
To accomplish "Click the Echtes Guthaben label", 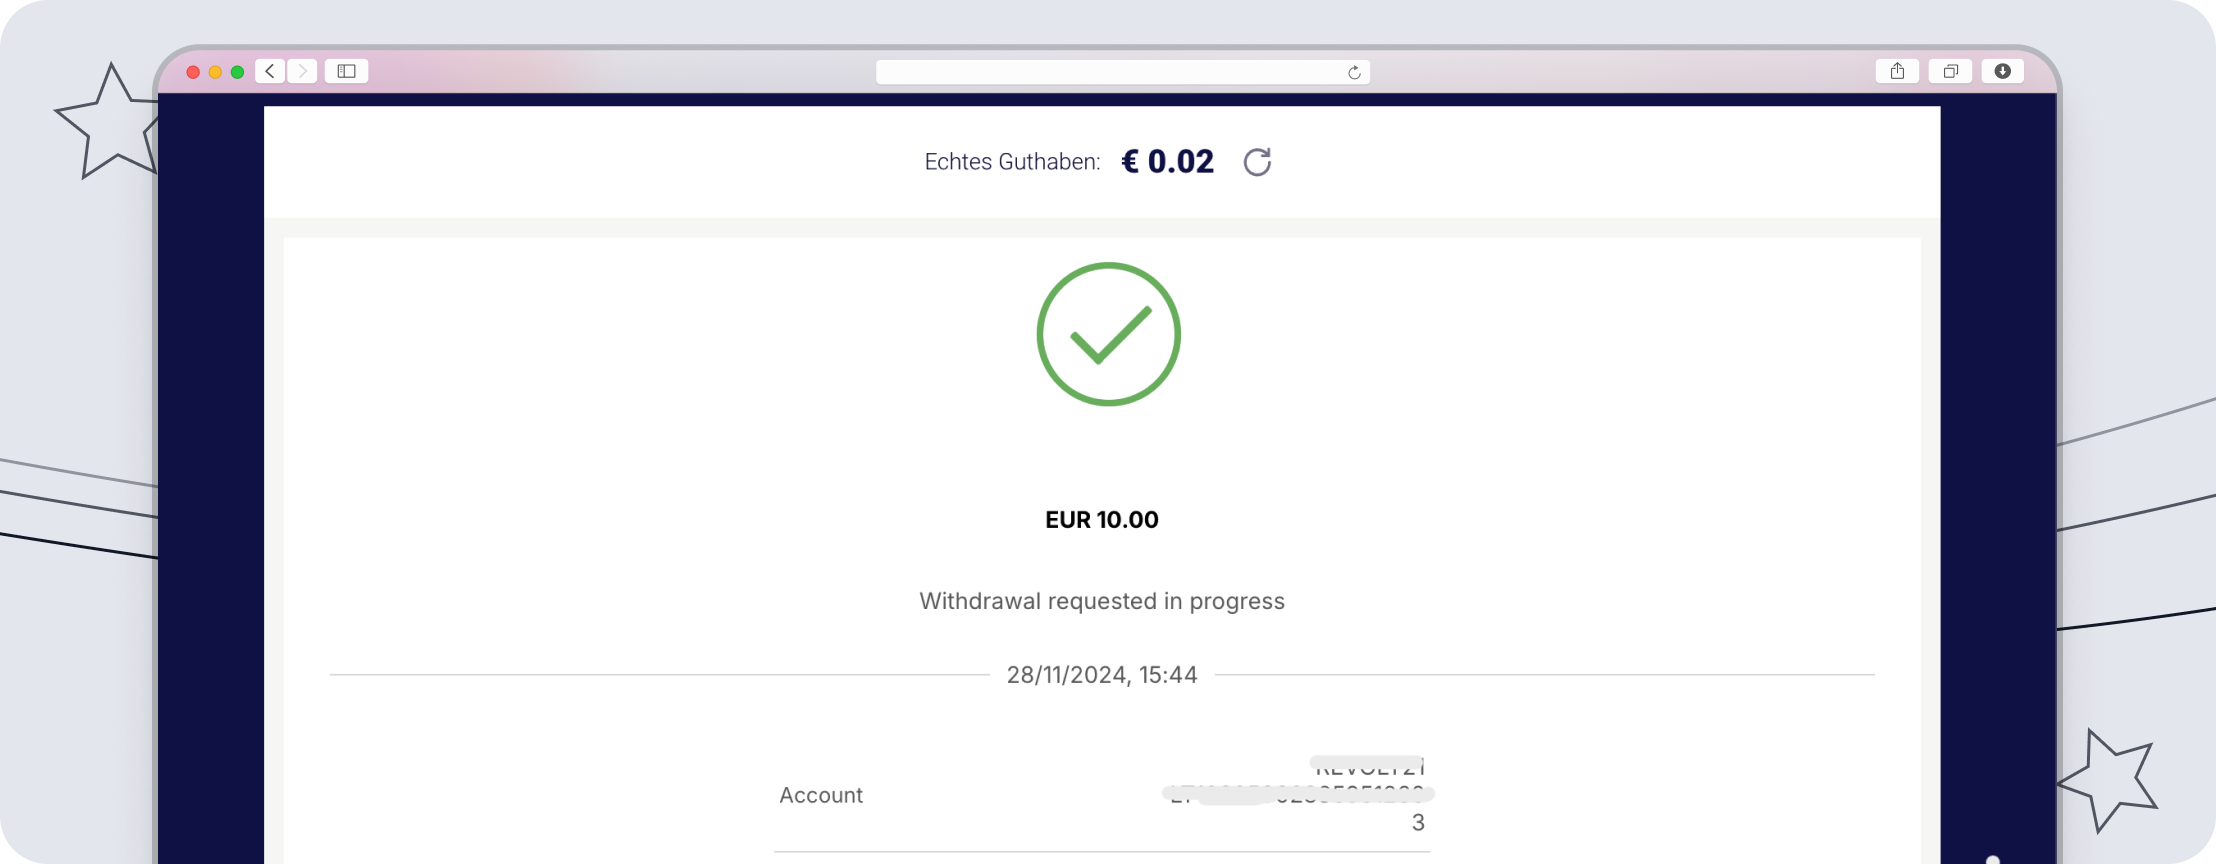I will click(x=1012, y=162).
